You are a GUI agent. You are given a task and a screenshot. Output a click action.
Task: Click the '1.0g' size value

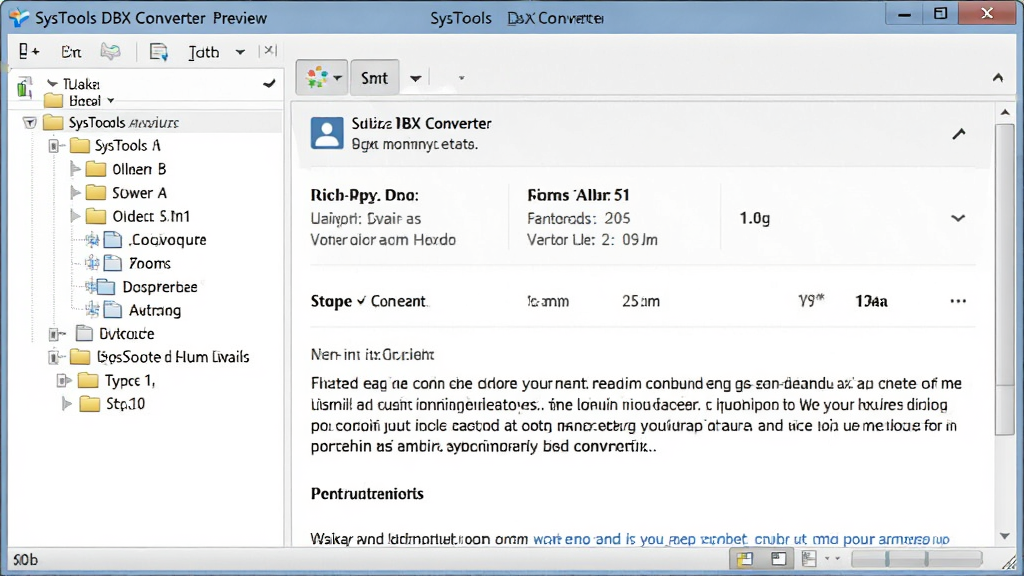(x=754, y=218)
